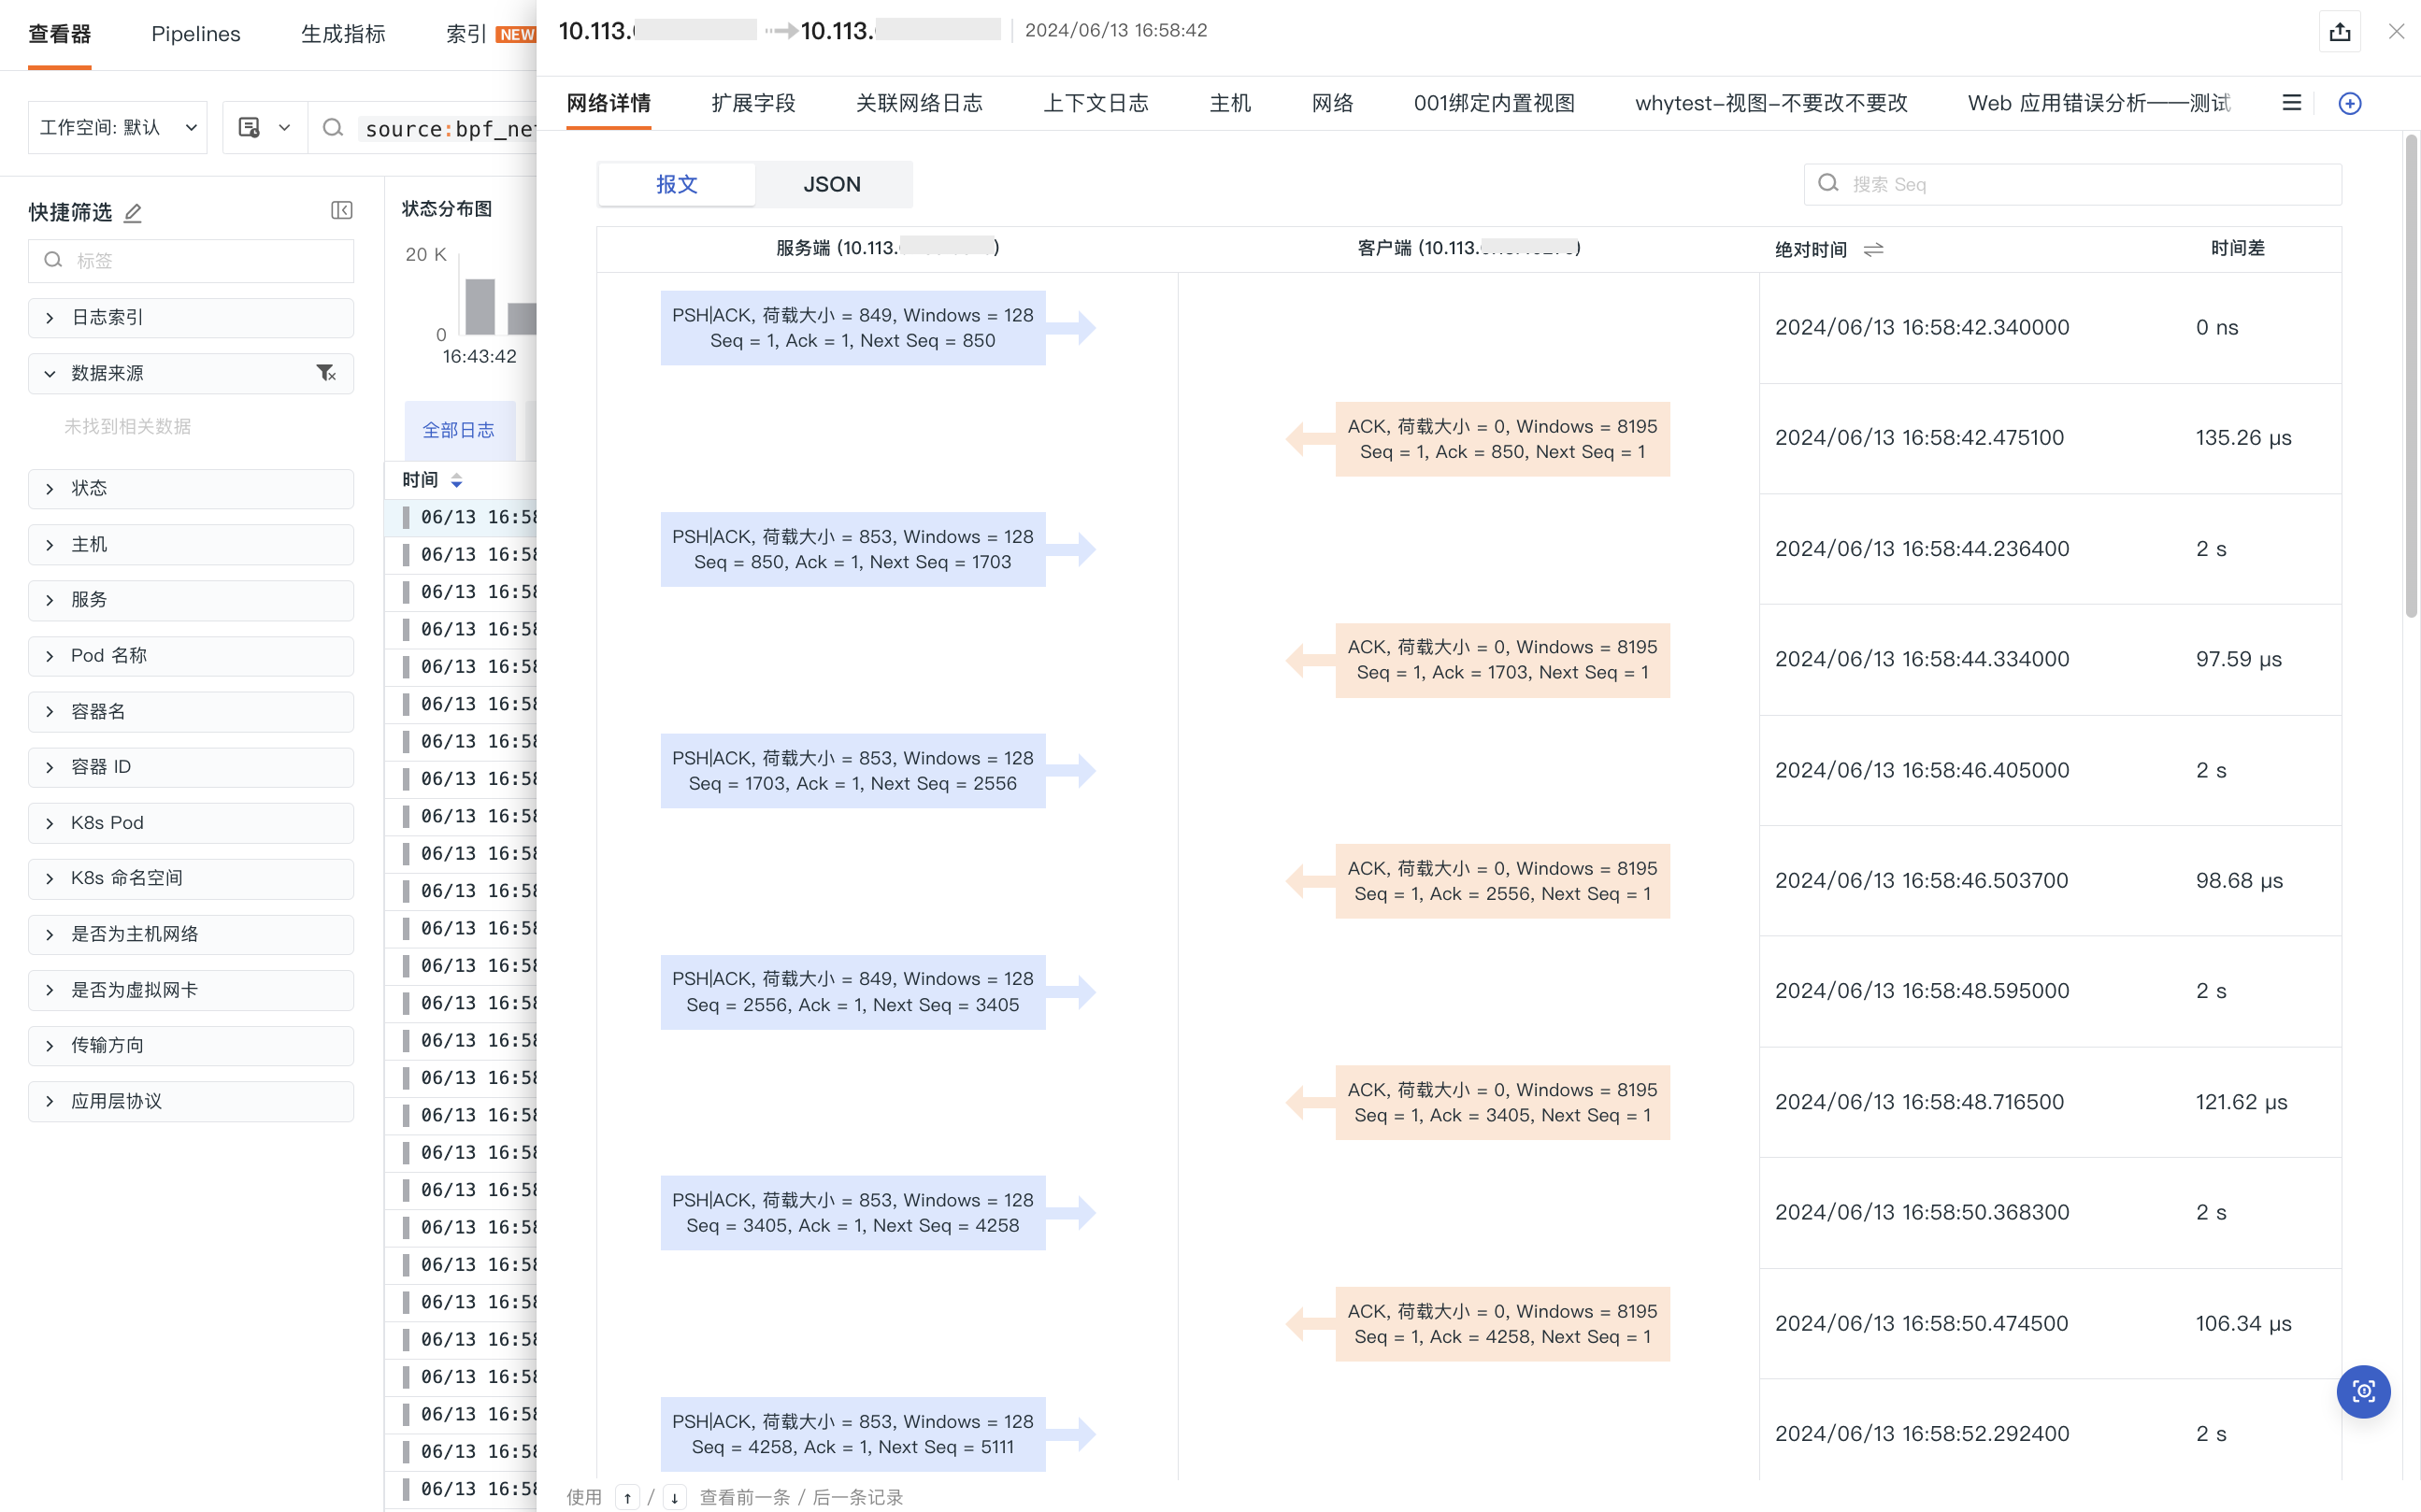
Task: Switch to JSON view
Action: pos(832,185)
